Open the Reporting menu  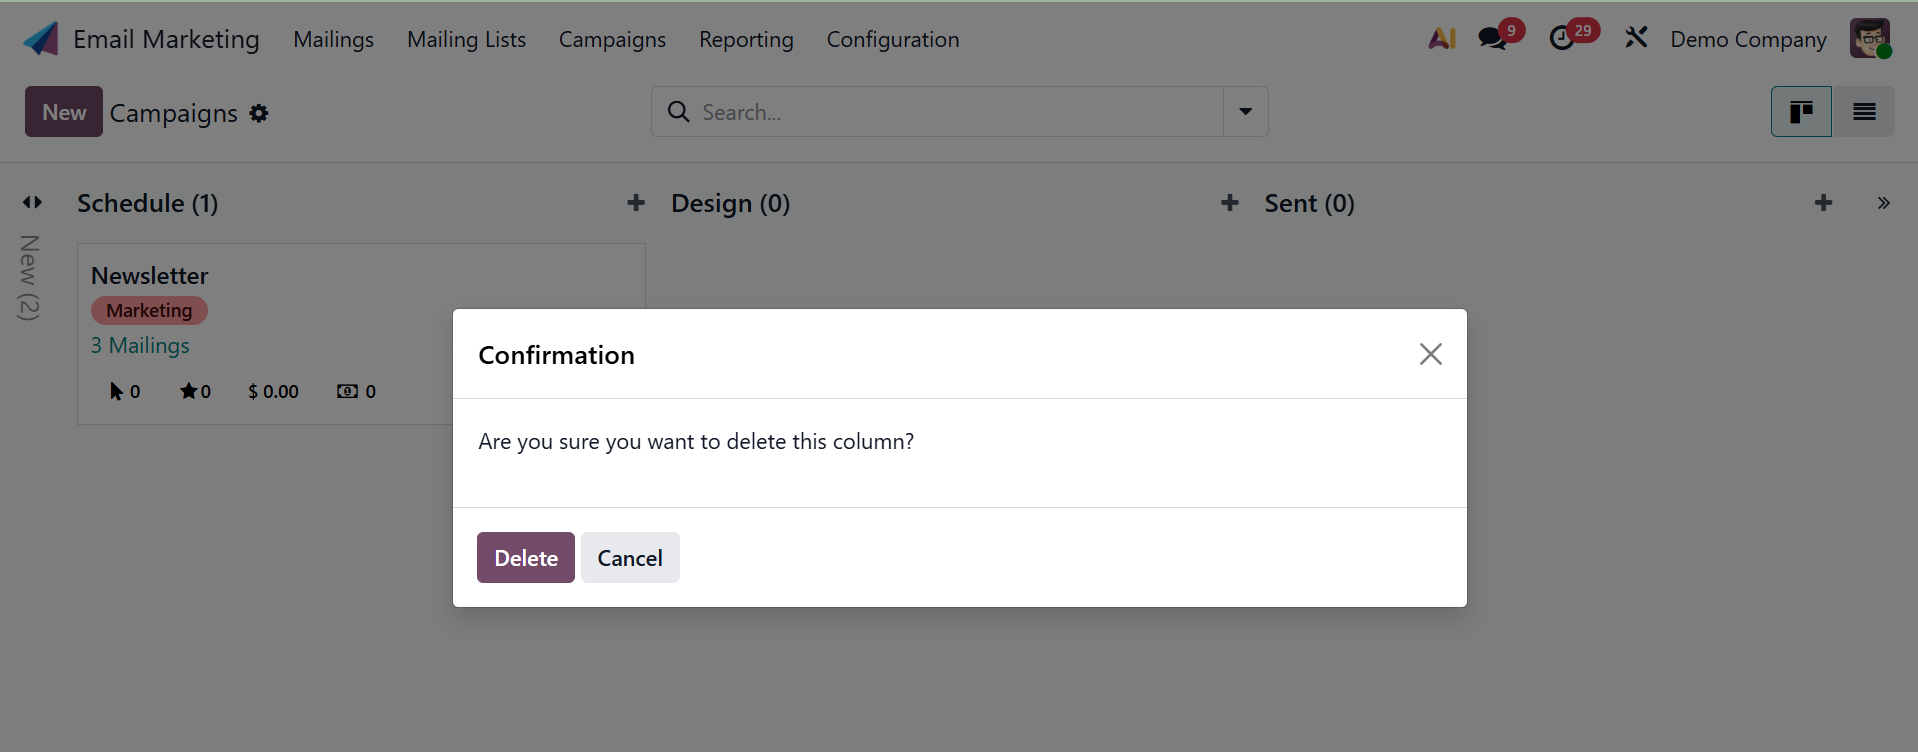(746, 39)
